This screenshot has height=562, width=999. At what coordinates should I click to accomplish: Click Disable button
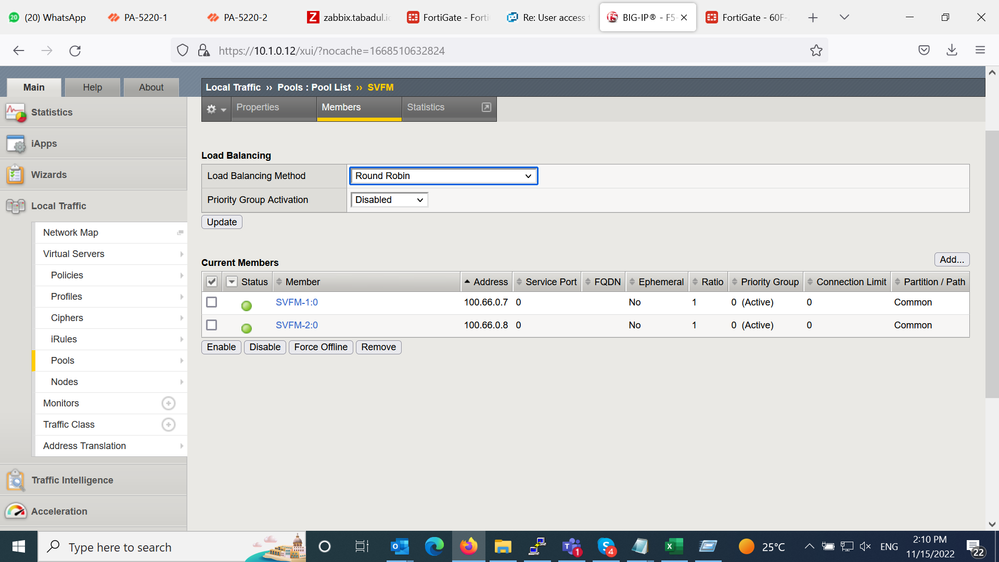[x=264, y=347]
